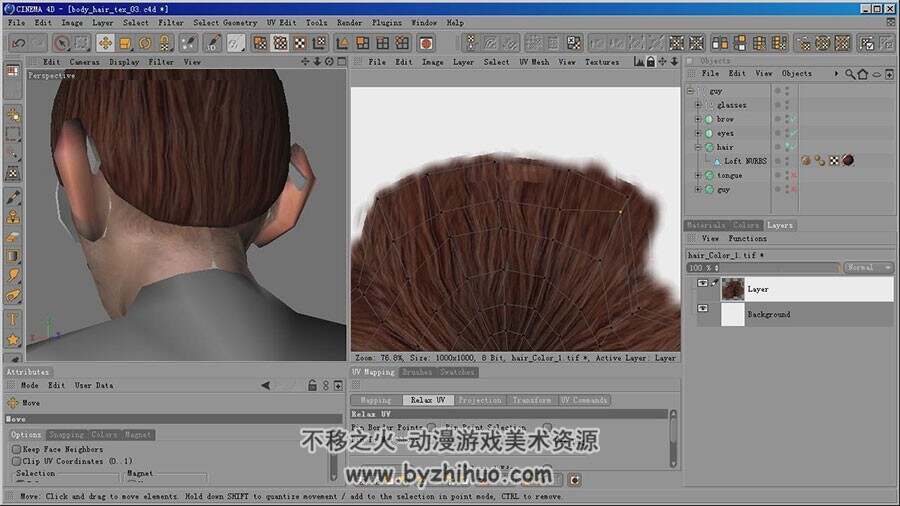Switch to the Relax UV tab
This screenshot has width=900, height=506.
pos(428,400)
